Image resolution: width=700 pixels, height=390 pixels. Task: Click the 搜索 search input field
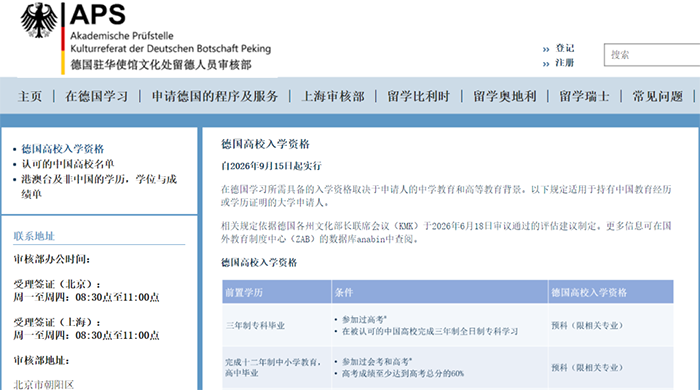(652, 55)
